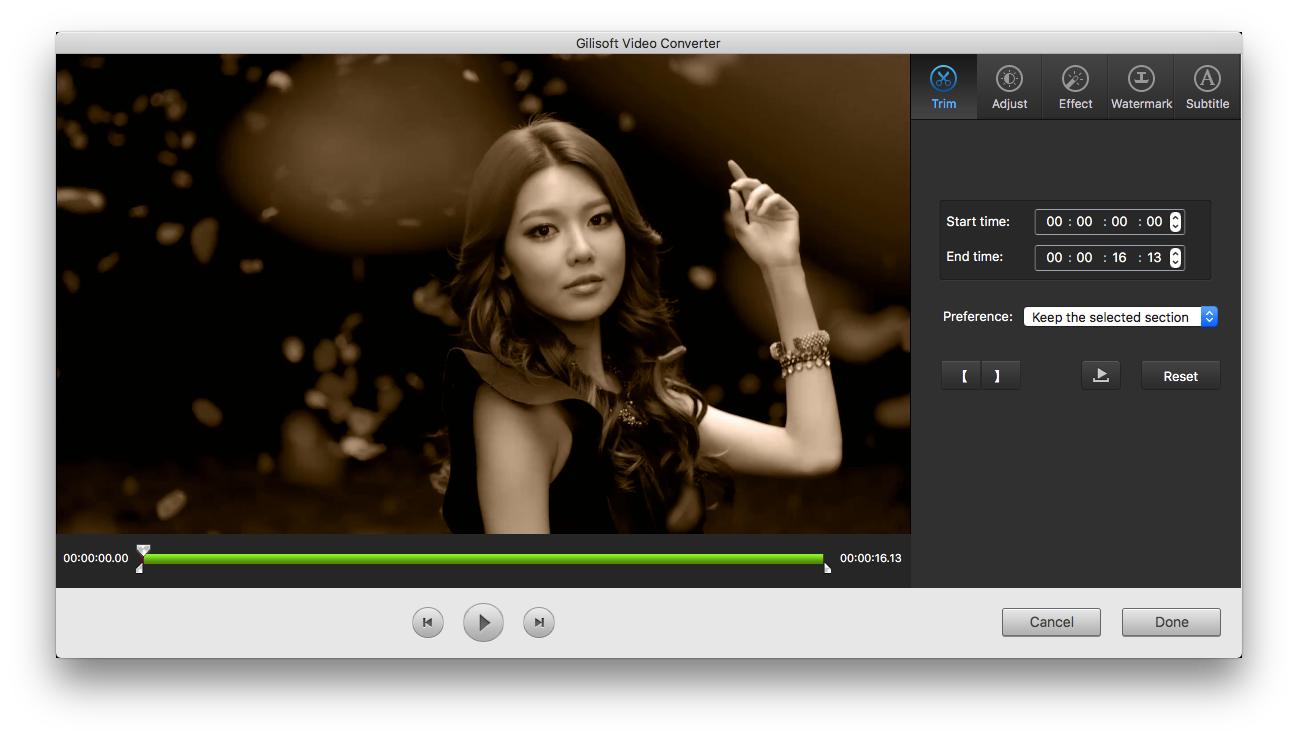Click the set end point bracket button
Viewport: 1298px width, 738px height.
[x=998, y=376]
